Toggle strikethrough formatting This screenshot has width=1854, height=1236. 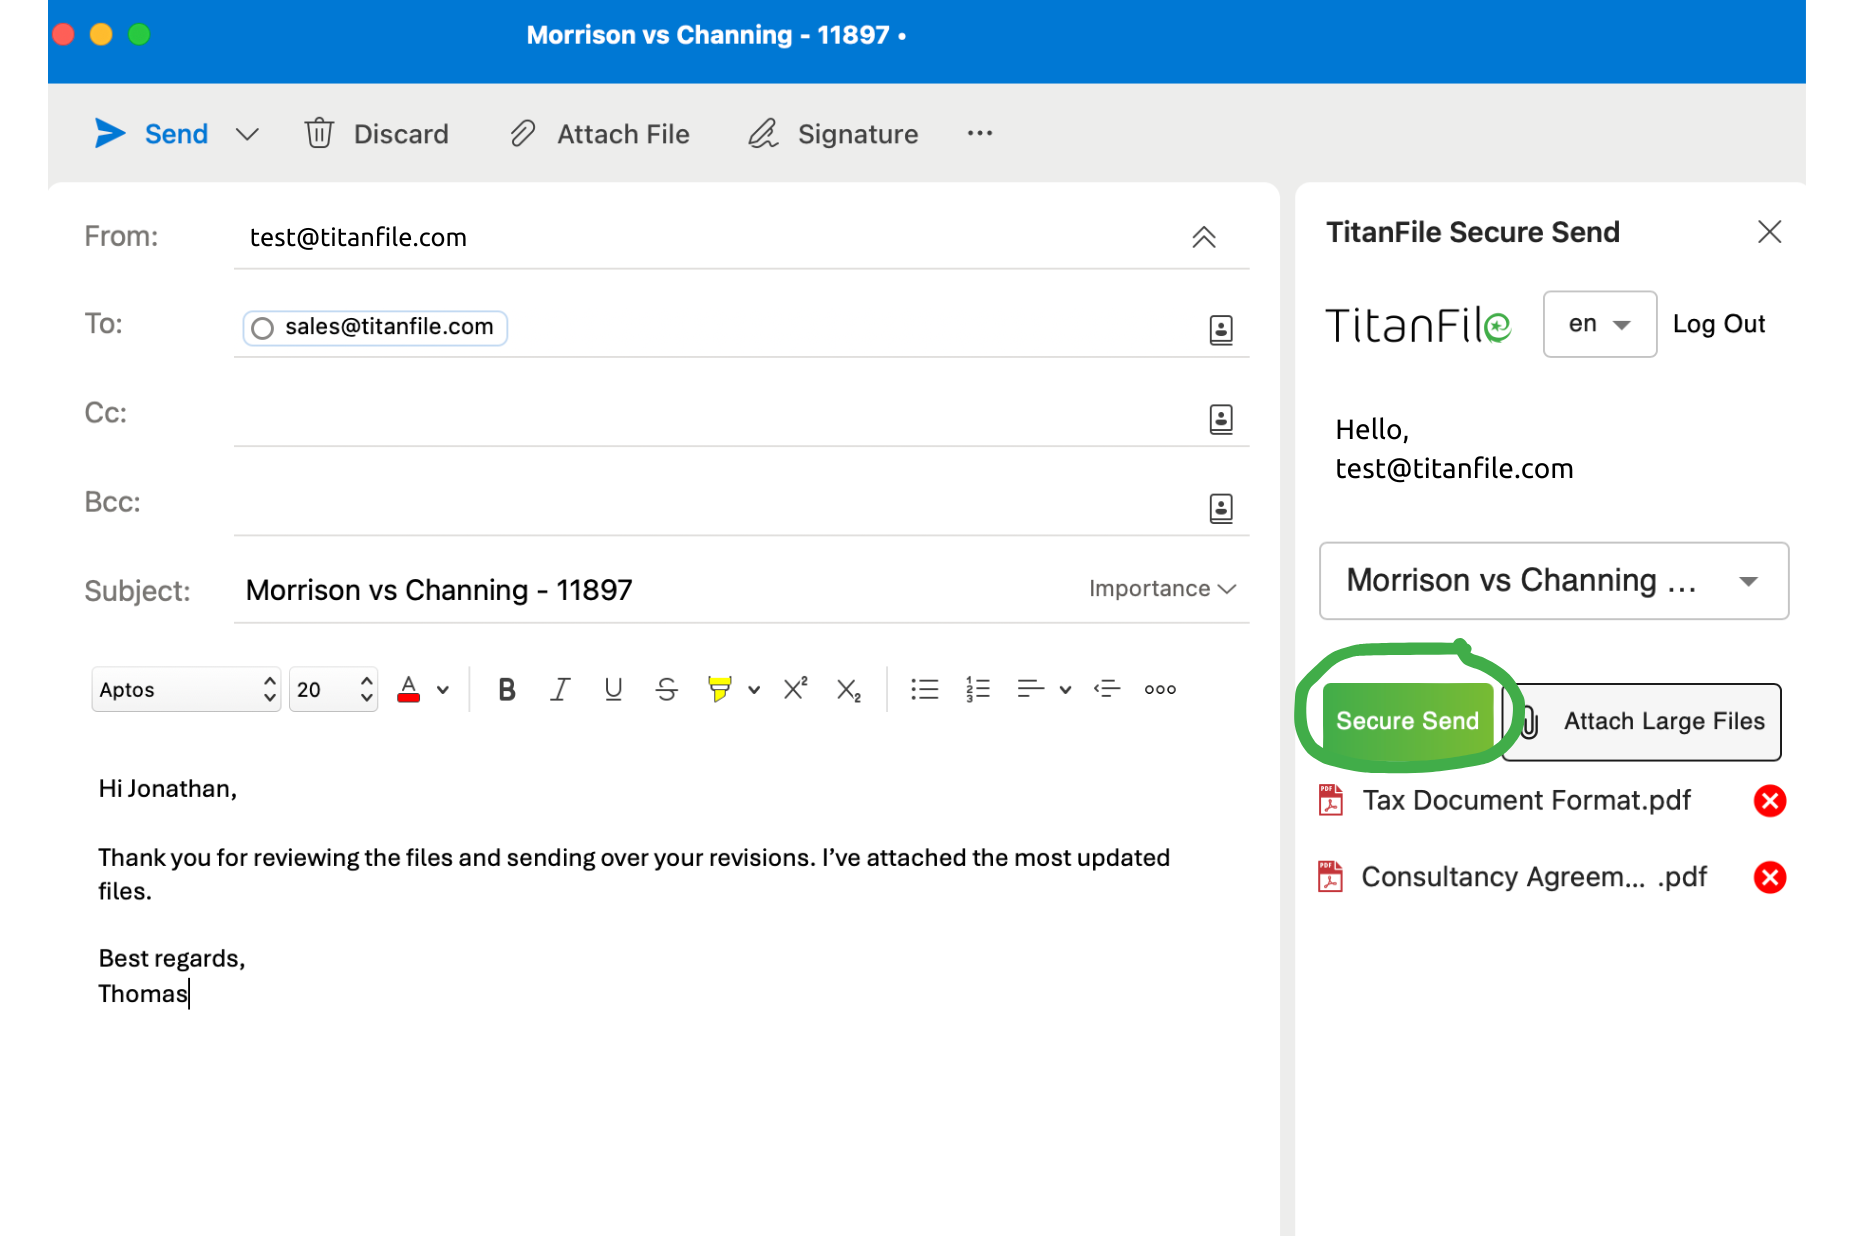667,689
